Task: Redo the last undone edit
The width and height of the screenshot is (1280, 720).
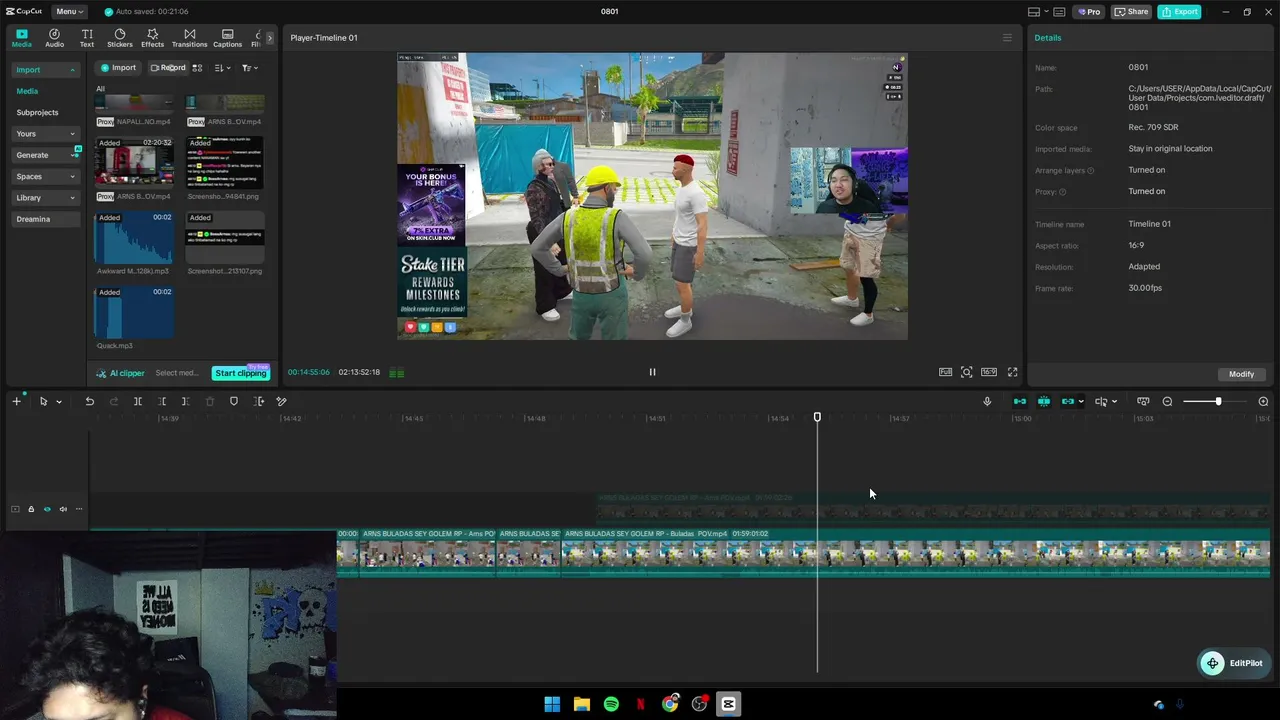Action: click(113, 401)
